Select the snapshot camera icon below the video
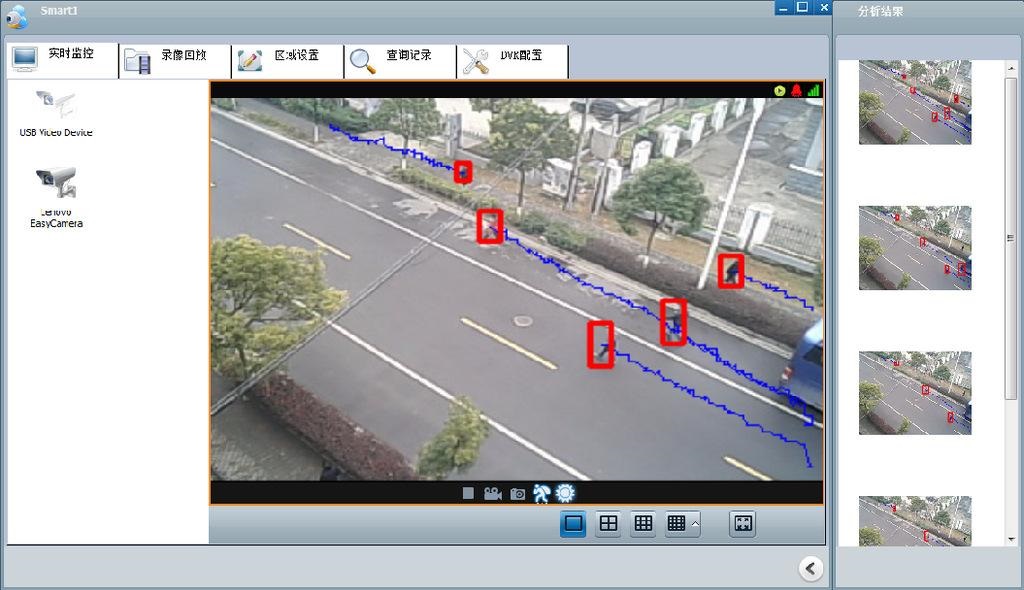Image resolution: width=1024 pixels, height=590 pixels. pyautogui.click(x=518, y=492)
